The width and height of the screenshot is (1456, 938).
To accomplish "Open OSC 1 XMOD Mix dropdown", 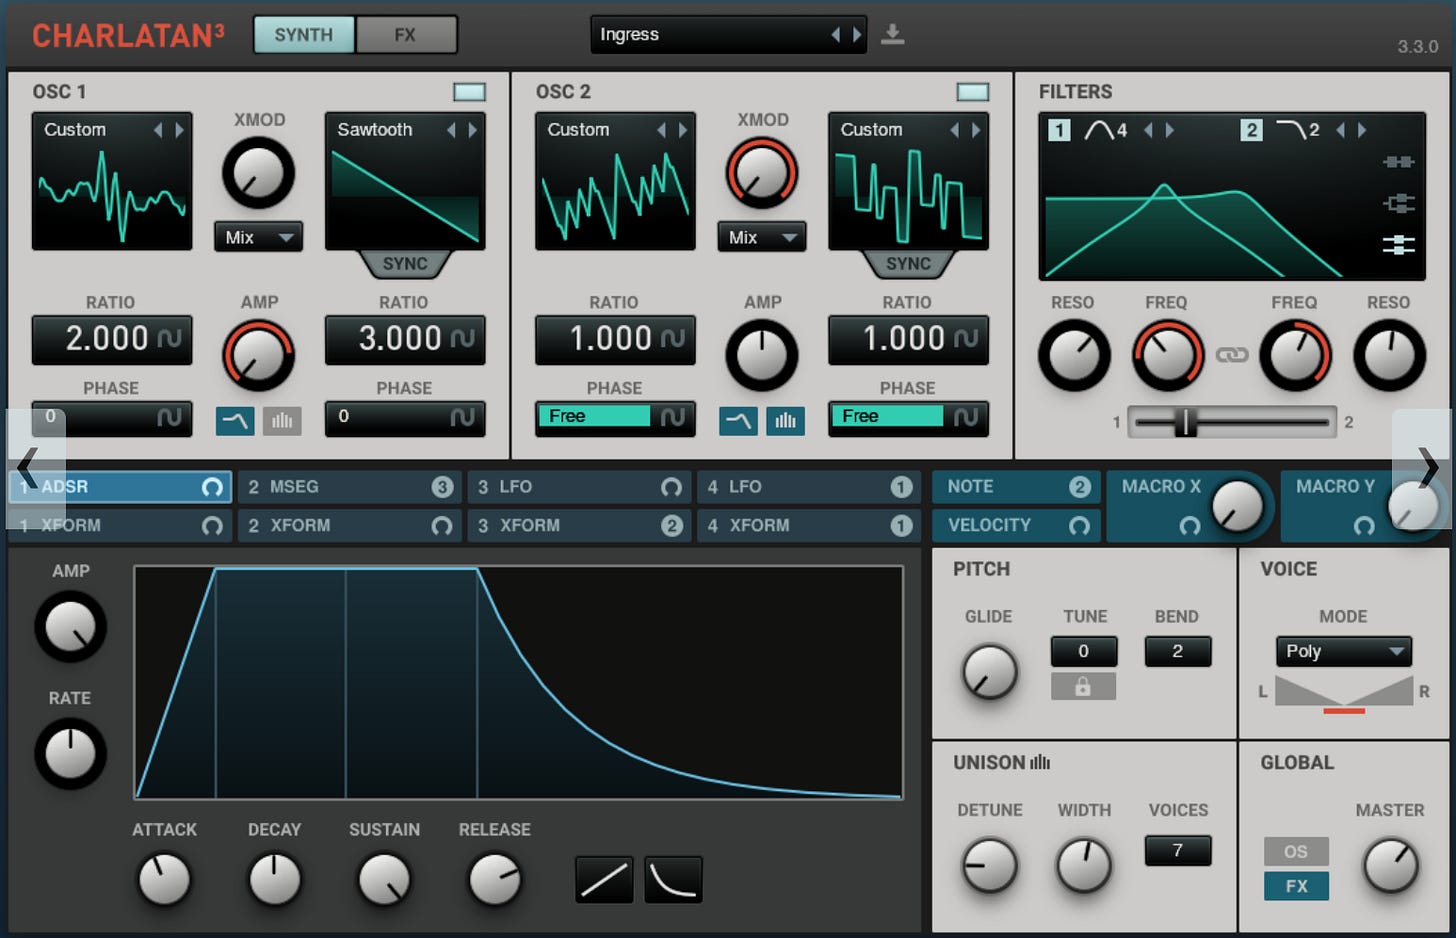I will tap(258, 237).
